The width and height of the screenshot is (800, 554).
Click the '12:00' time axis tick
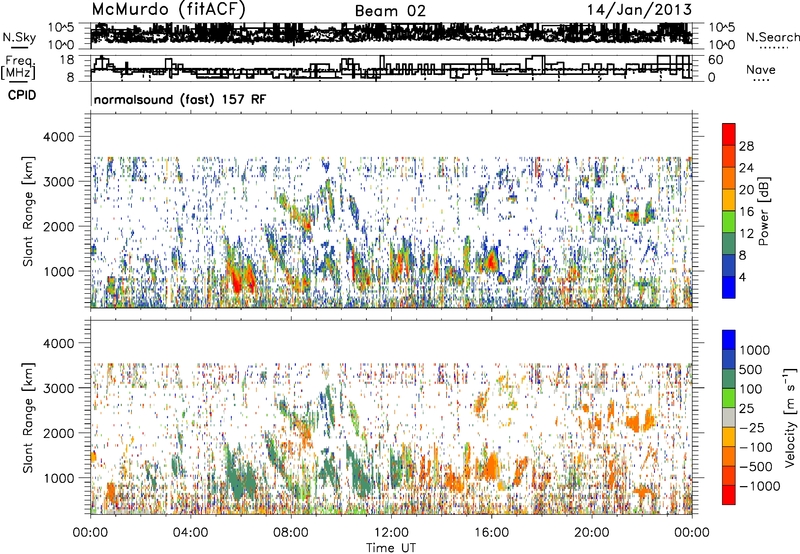(x=391, y=533)
